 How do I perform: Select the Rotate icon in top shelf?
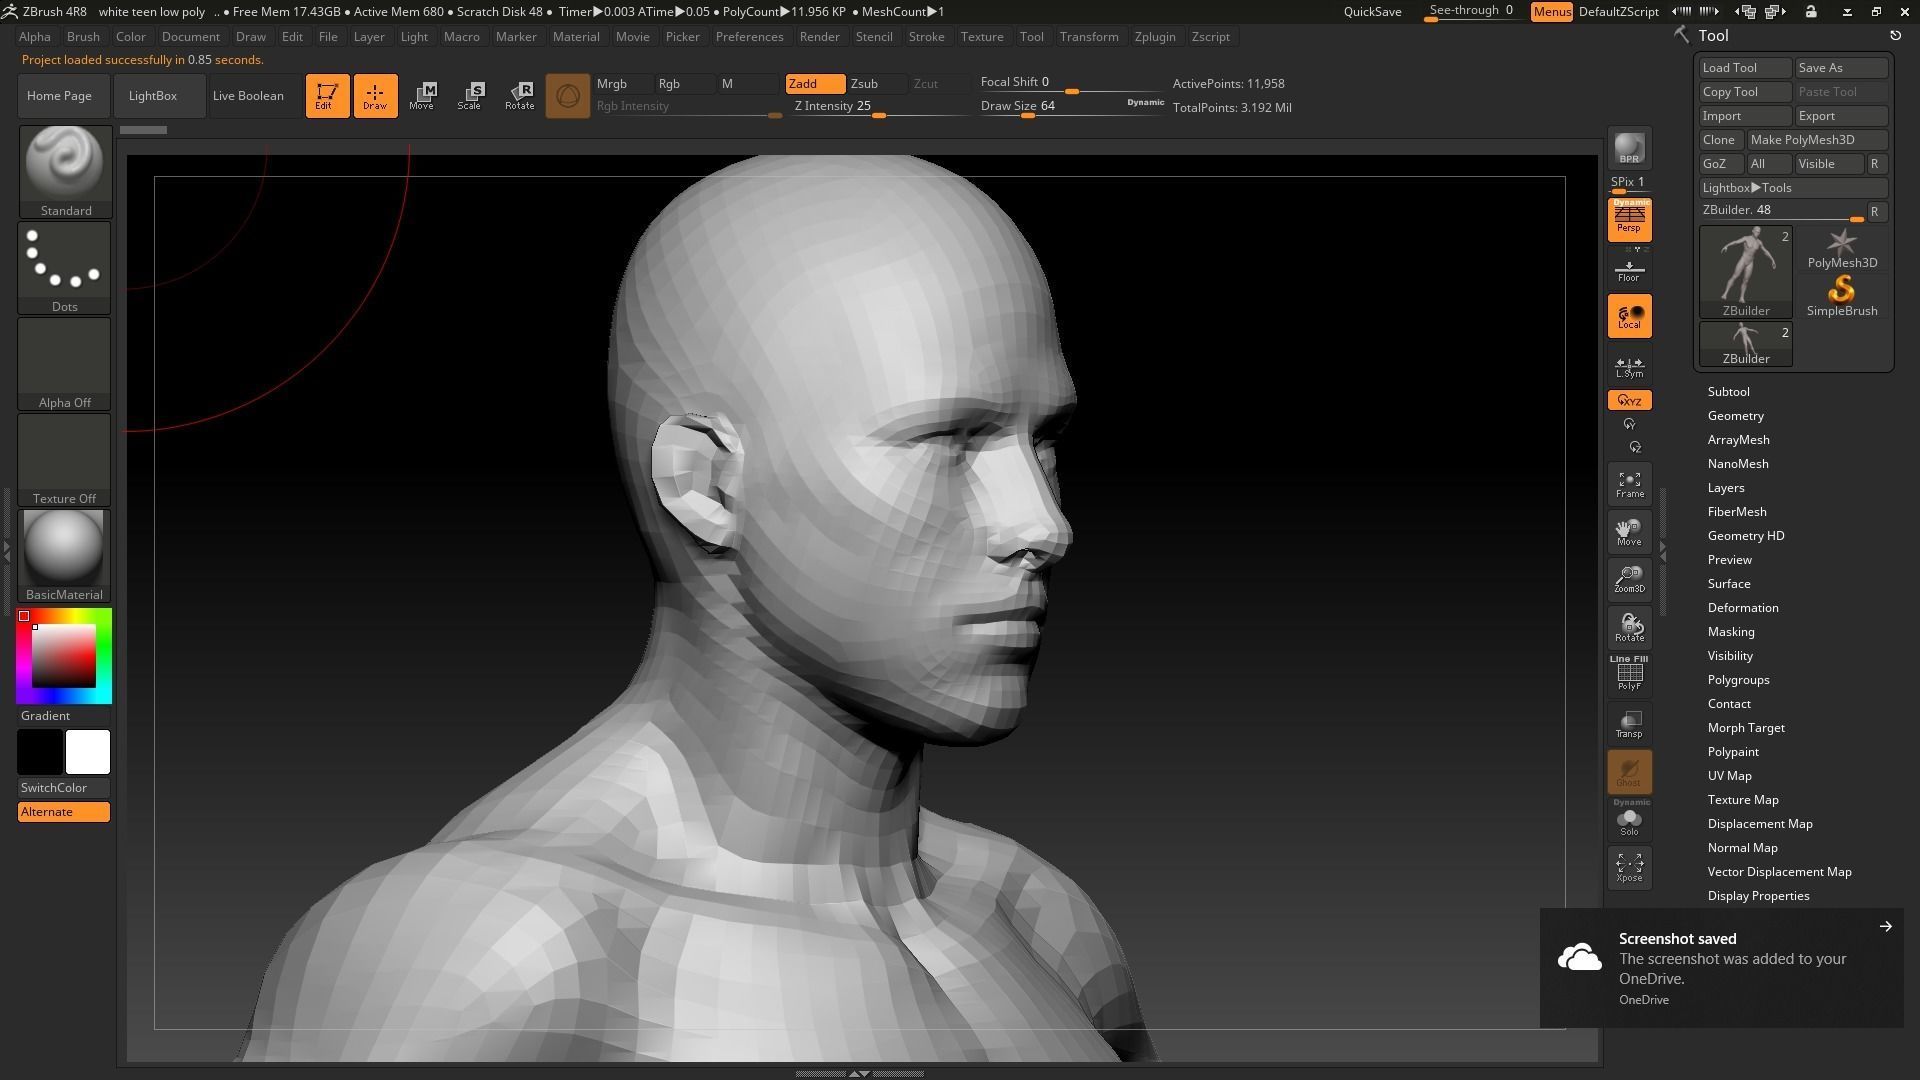pos(519,96)
